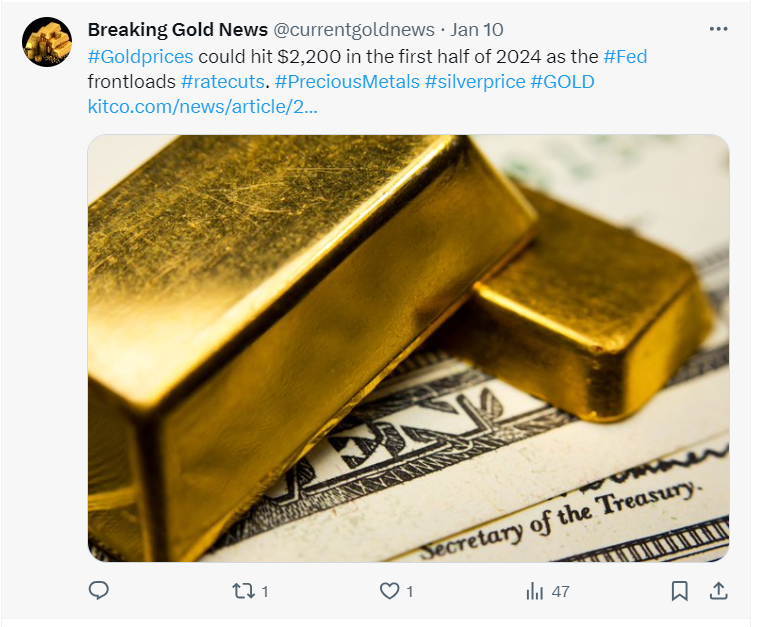The image size is (759, 627).
Task: Open view analytics bar chart icon
Action: tap(534, 591)
